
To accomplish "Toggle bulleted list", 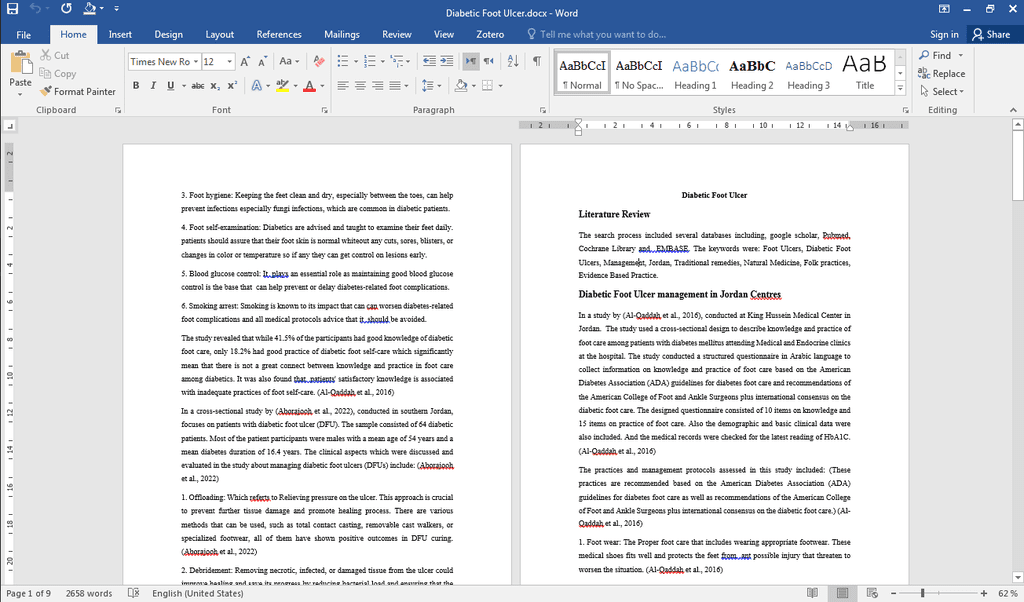I will pos(343,61).
